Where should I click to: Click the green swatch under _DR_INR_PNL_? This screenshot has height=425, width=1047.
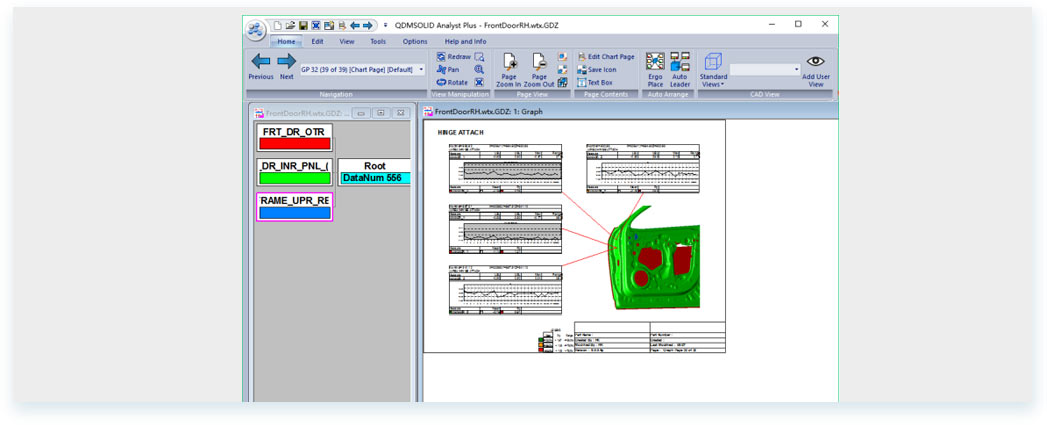pyautogui.click(x=294, y=178)
